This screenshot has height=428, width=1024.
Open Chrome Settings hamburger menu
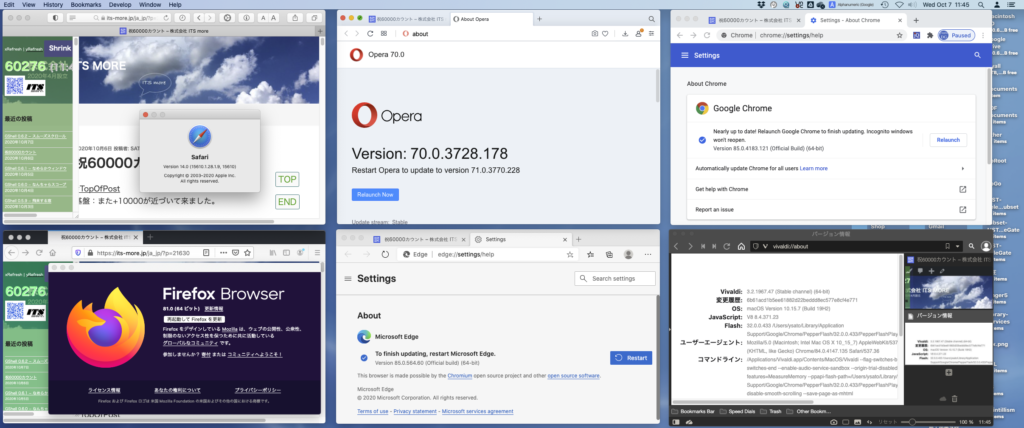(685, 57)
